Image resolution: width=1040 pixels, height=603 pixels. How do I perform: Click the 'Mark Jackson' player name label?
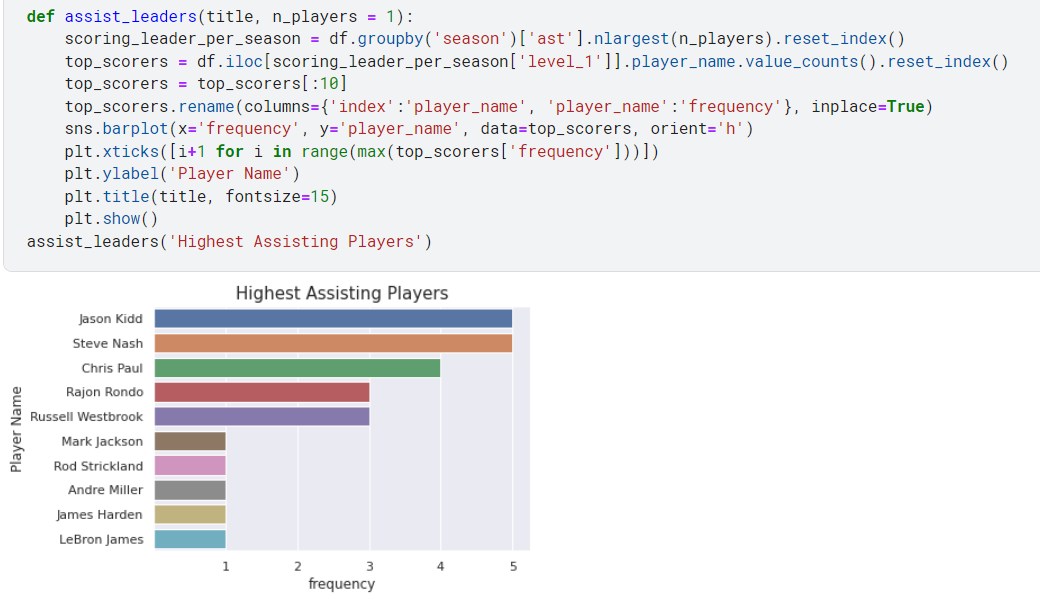point(103,441)
